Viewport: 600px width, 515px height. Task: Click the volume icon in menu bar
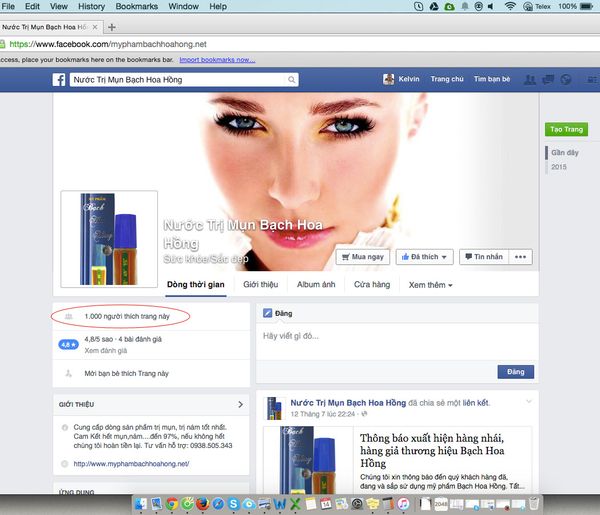pos(491,6)
